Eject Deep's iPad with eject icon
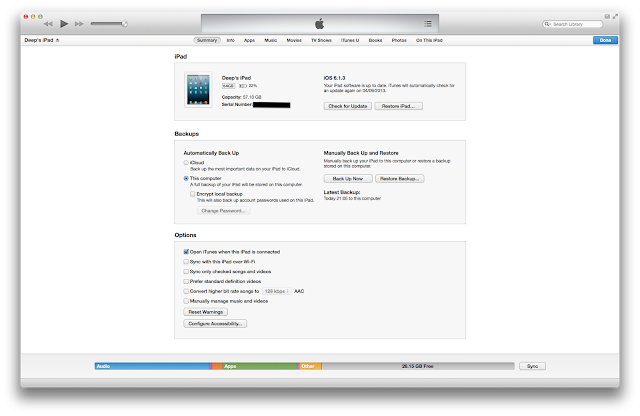Image resolution: width=640 pixels, height=416 pixels. [58, 40]
